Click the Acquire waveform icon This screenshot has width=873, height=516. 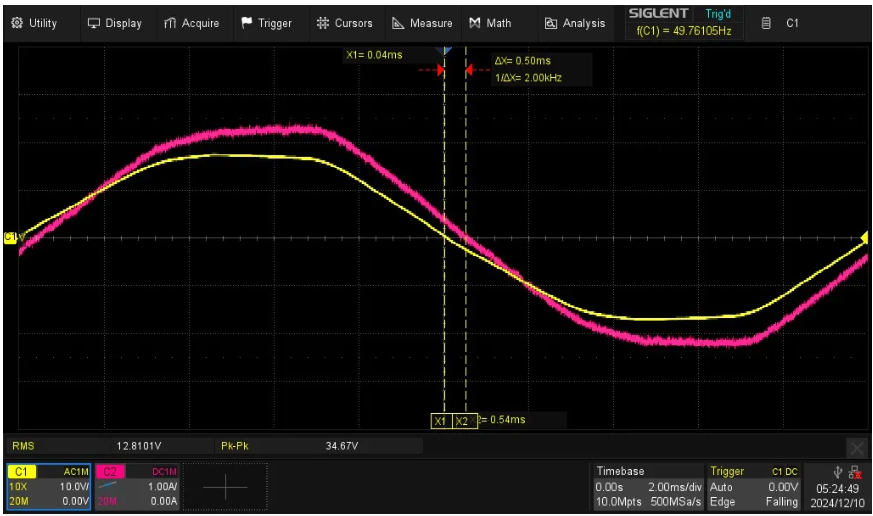170,23
